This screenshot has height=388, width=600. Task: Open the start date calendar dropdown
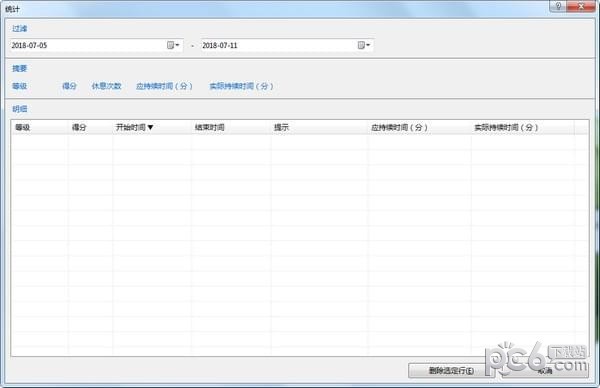pos(173,45)
